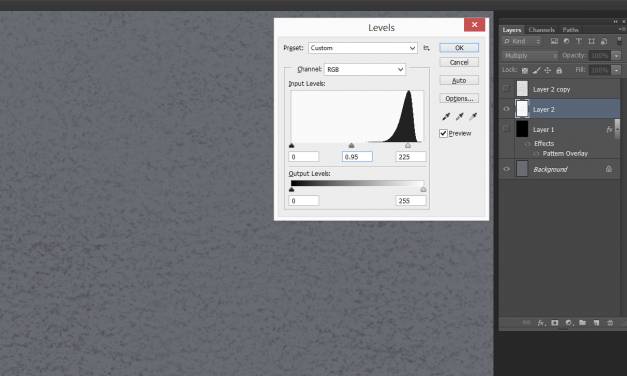Screen dimensions: 627x376
Task: Switch to the Channels tab
Action: click(541, 30)
